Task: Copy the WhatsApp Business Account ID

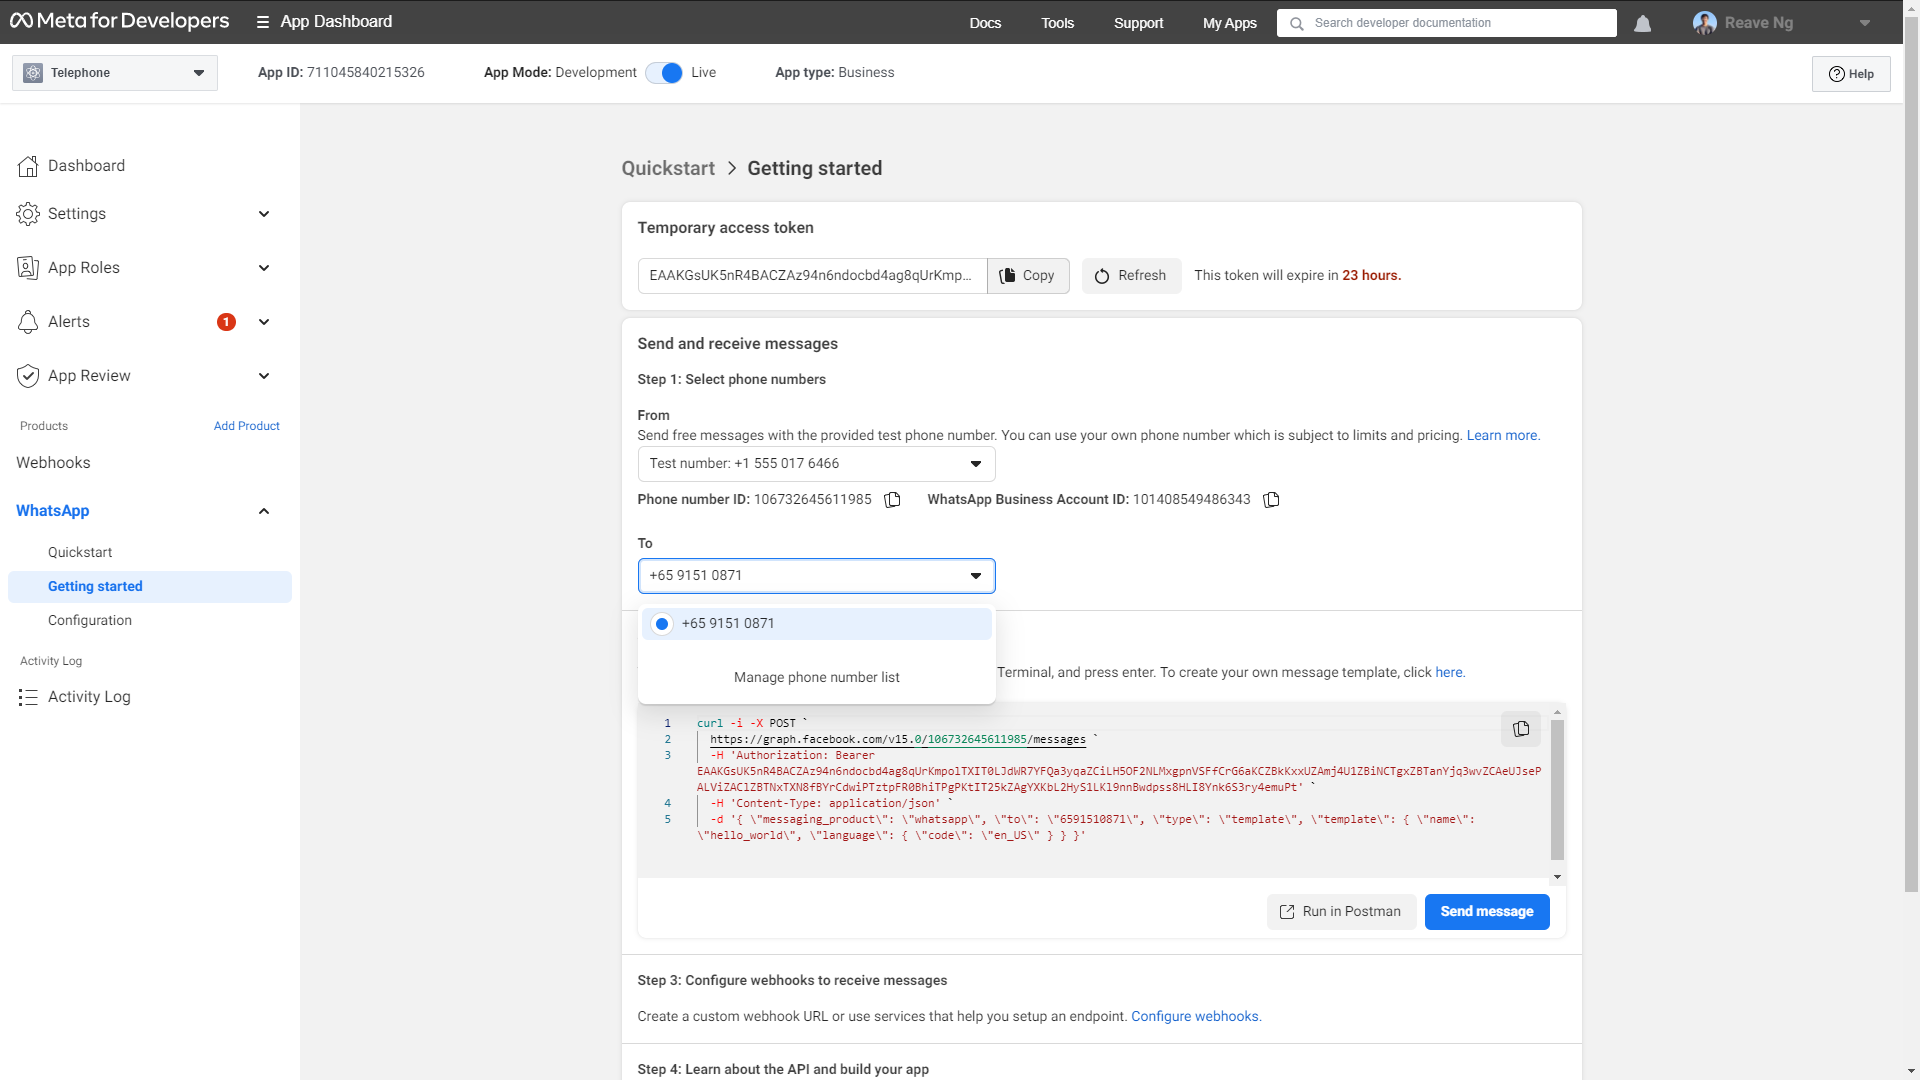Action: (1271, 500)
